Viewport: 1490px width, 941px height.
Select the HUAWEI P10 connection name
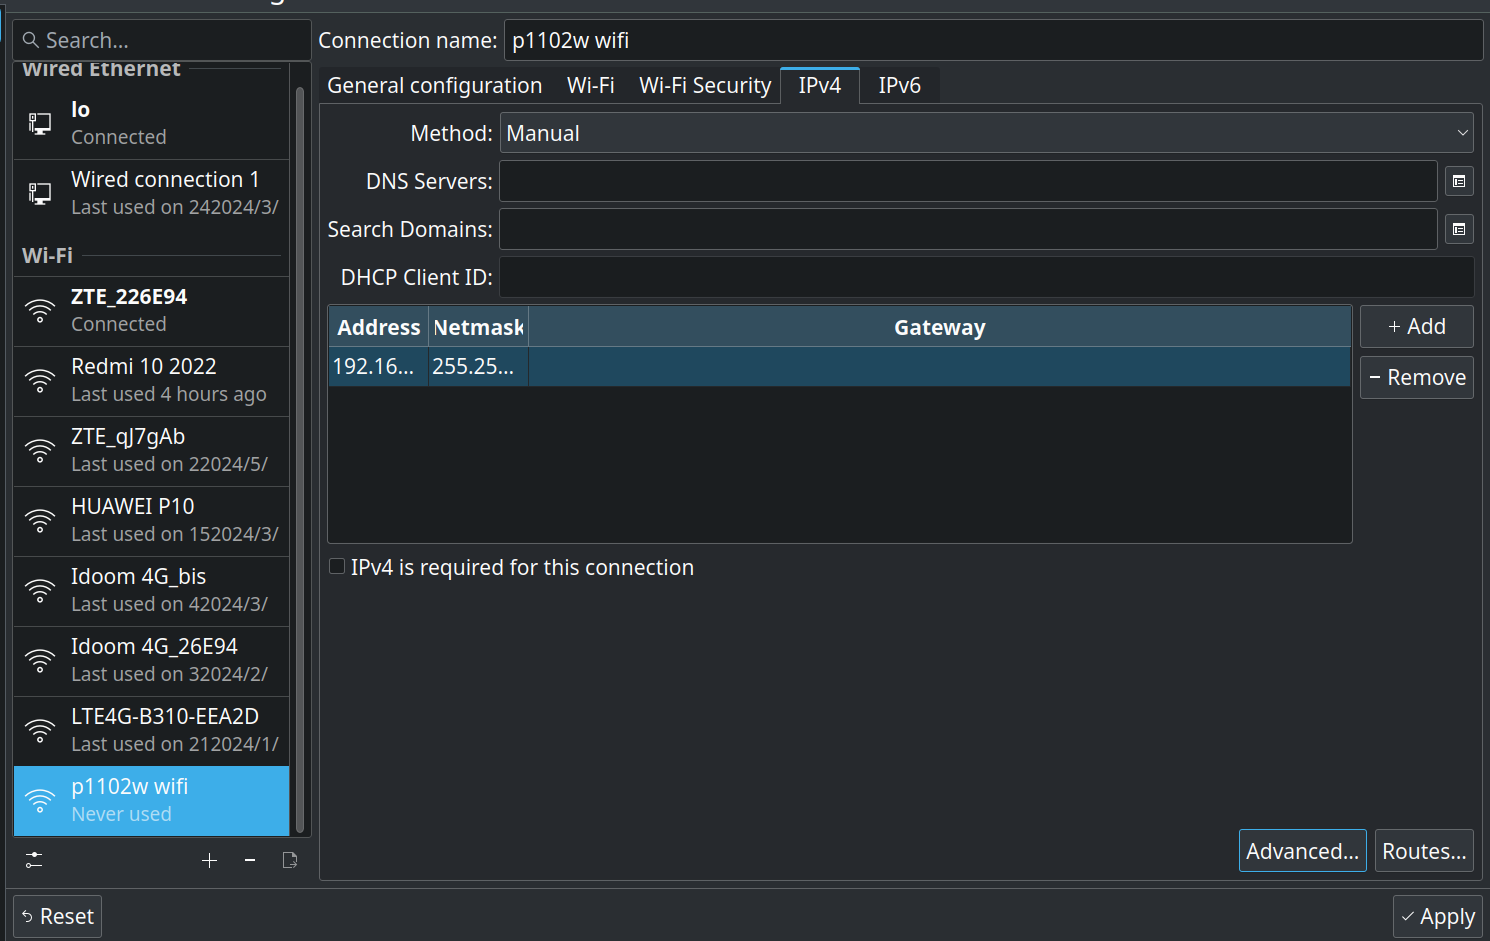pos(133,506)
